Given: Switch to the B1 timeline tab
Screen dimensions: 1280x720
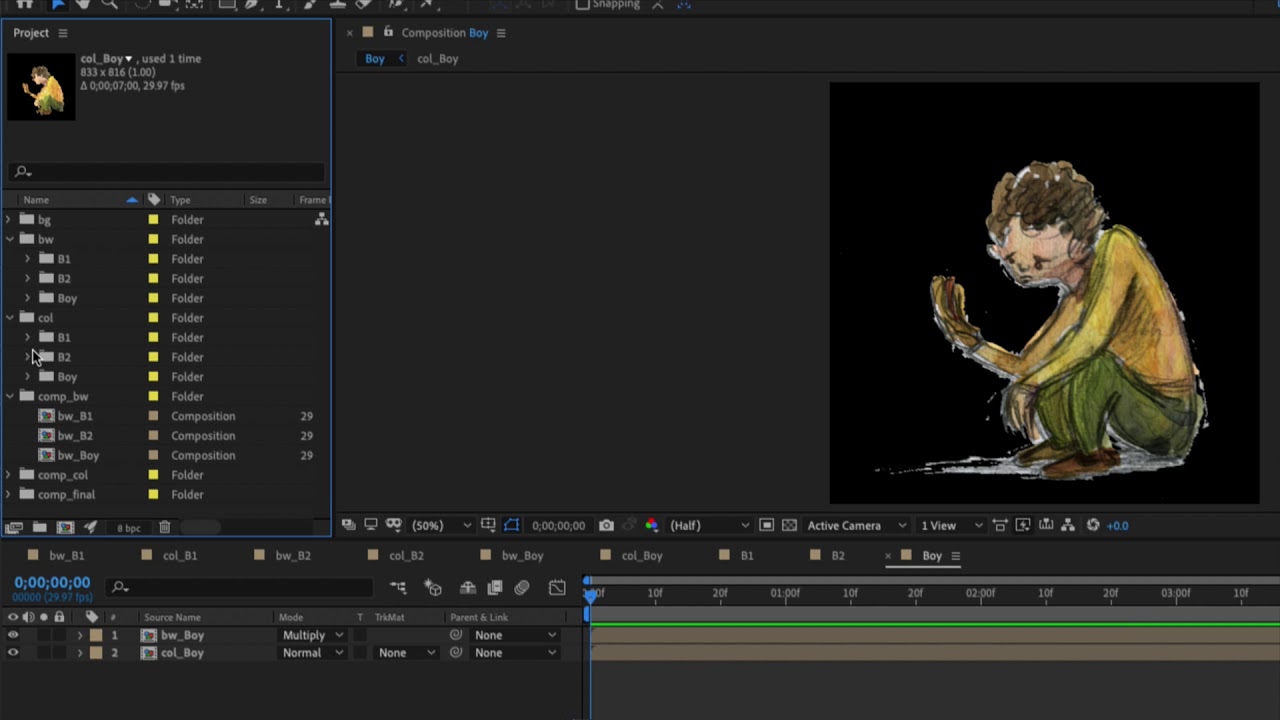Looking at the screenshot, I should click(x=747, y=556).
